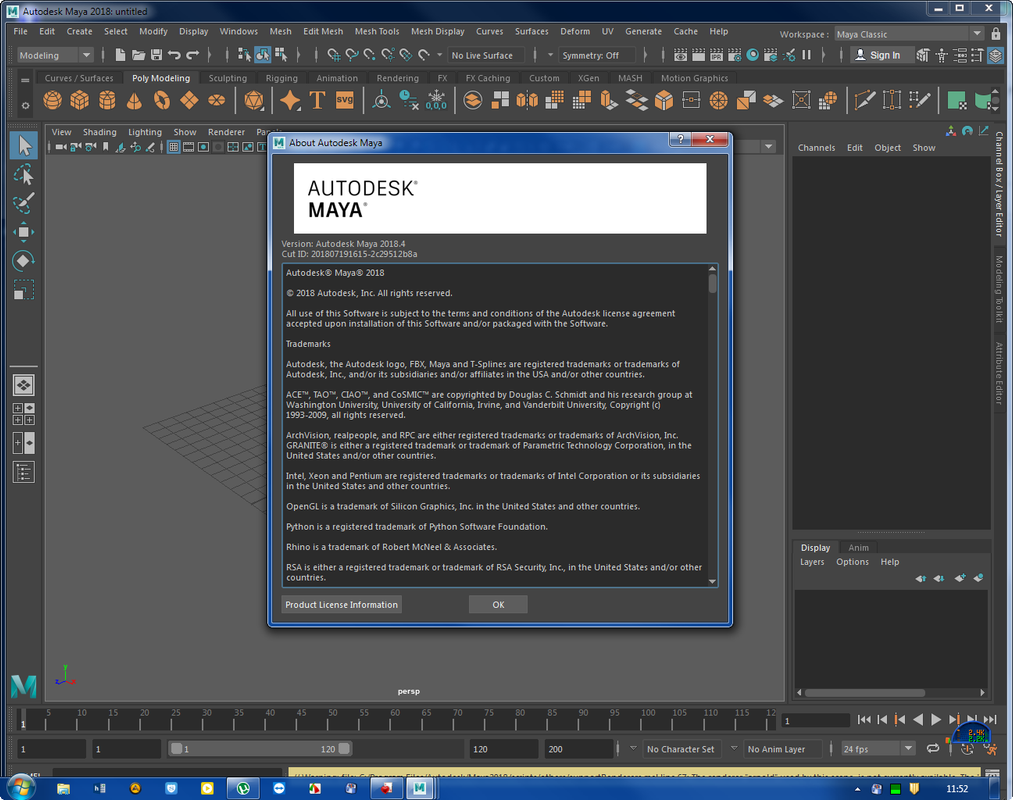Click the range slider left handle

point(176,748)
